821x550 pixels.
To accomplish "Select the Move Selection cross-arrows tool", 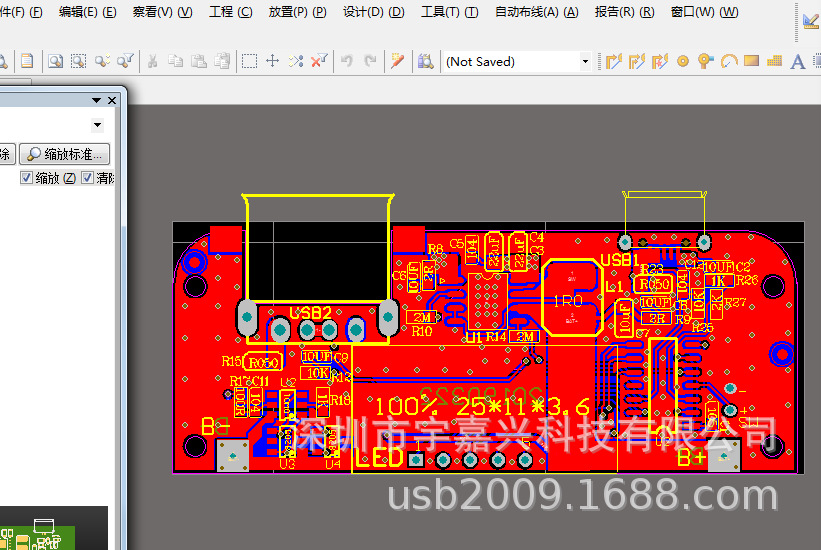I will pyautogui.click(x=272, y=61).
